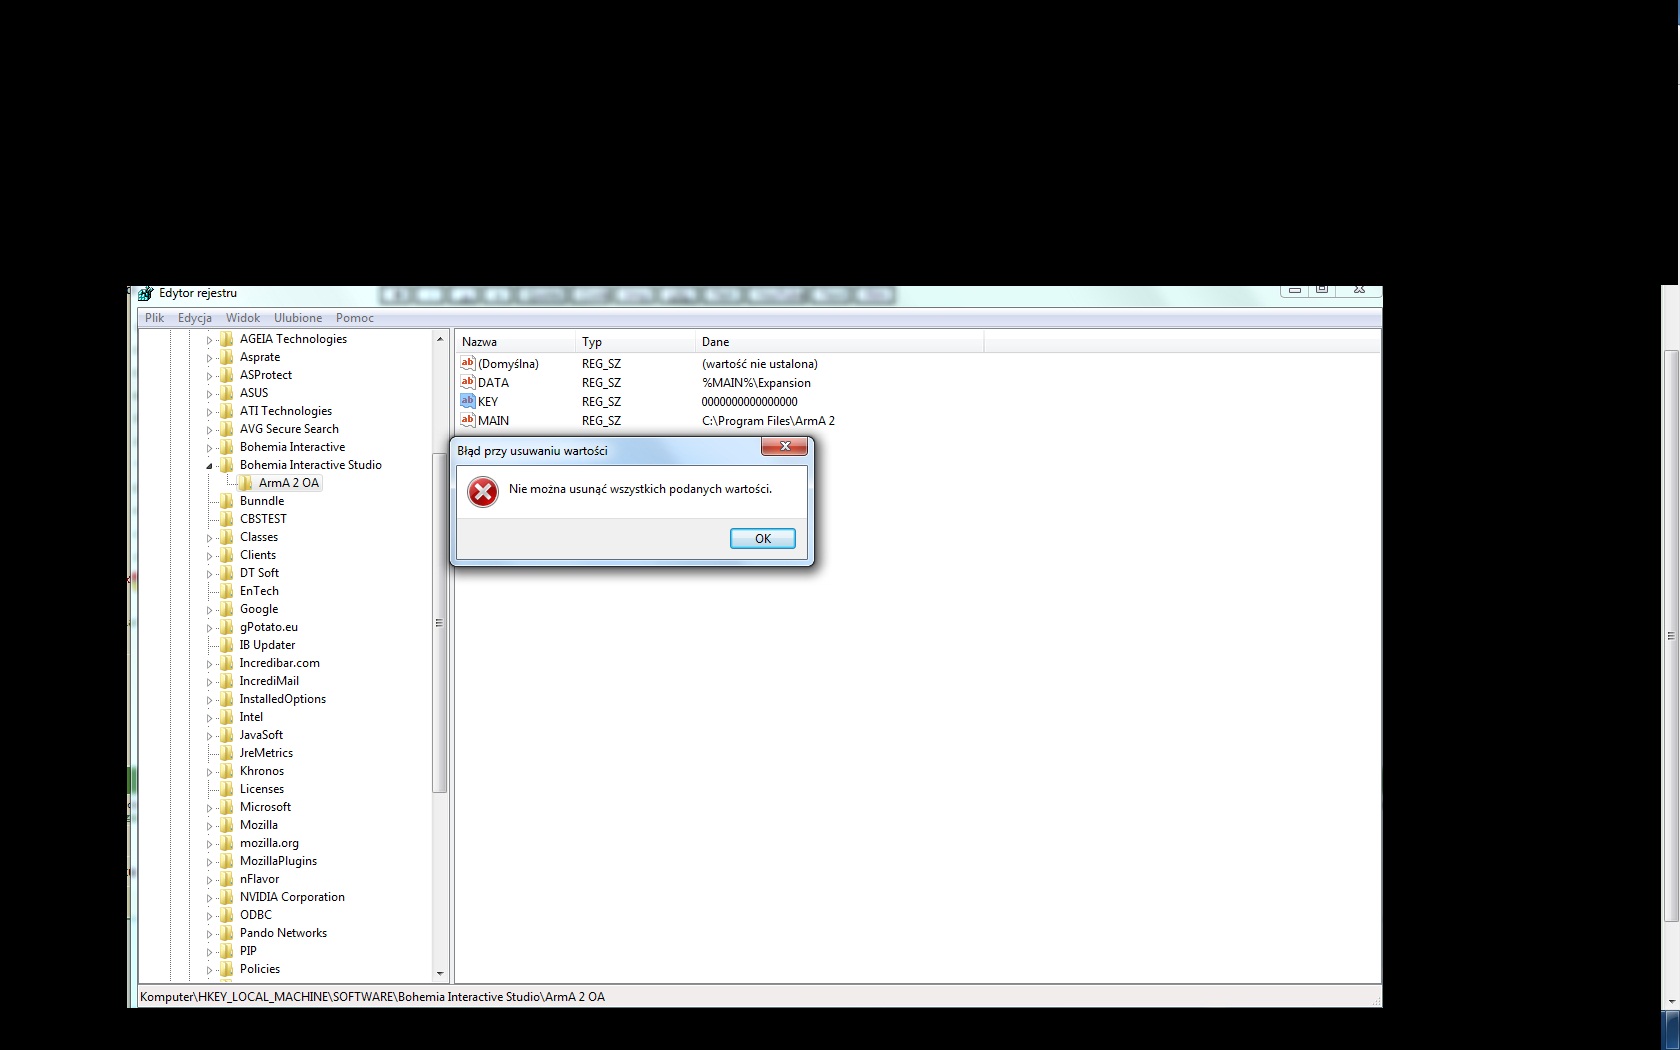The width and height of the screenshot is (1680, 1050).
Task: Select the nFlavor tree item
Action: pyautogui.click(x=259, y=879)
